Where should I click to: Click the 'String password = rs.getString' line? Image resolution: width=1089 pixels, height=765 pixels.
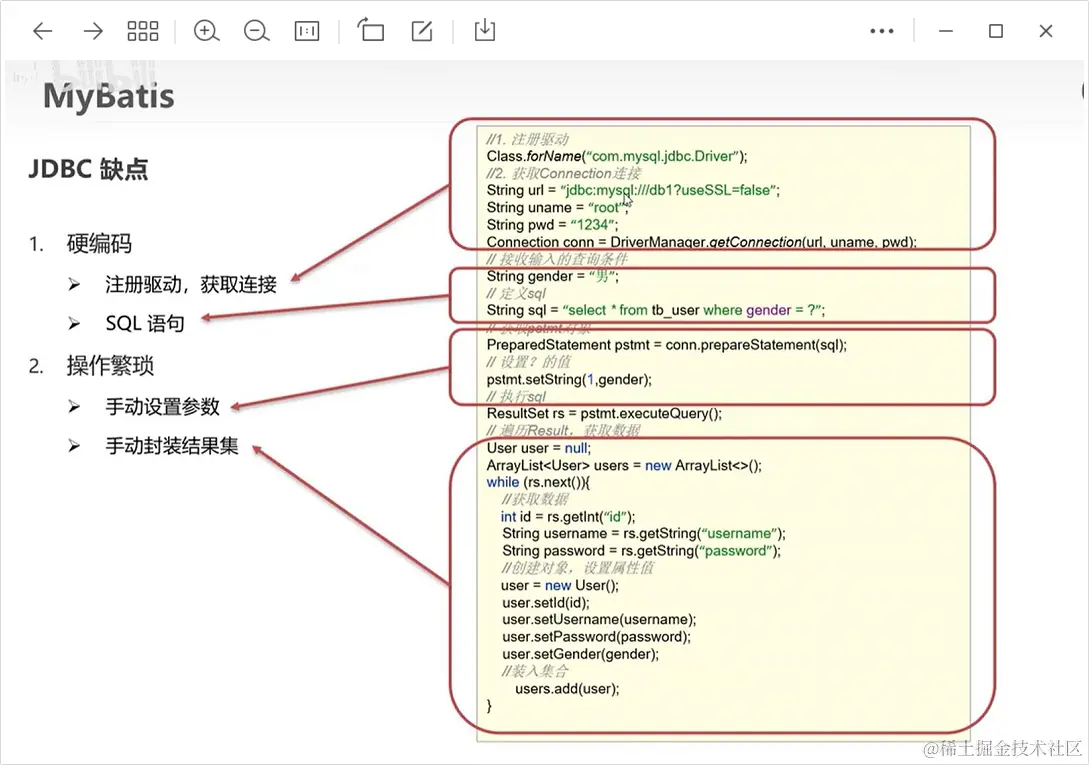pos(641,551)
